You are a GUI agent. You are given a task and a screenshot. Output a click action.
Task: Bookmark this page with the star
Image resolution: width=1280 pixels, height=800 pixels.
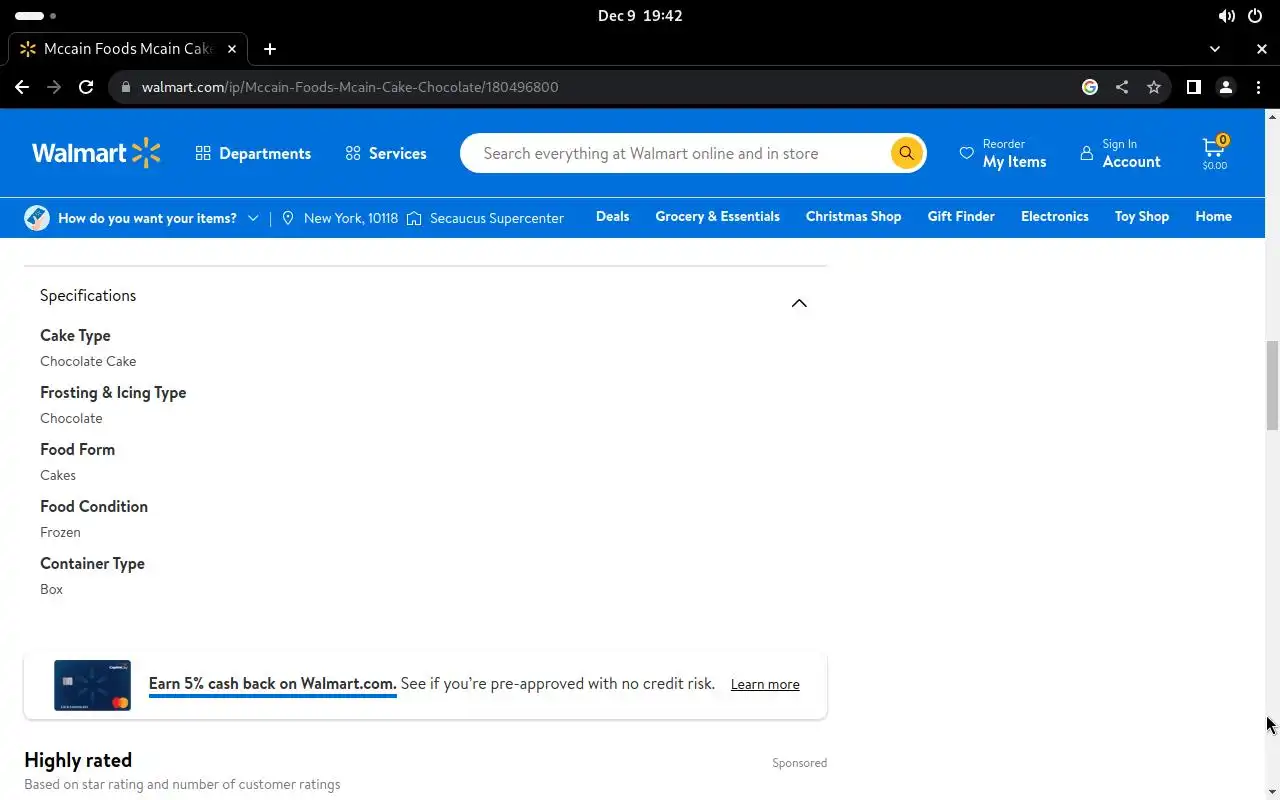1154,87
